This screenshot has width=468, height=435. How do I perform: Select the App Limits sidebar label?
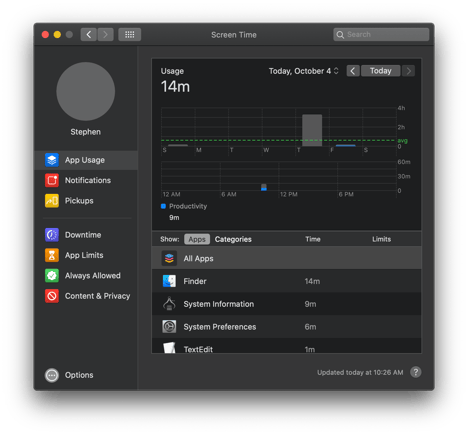coord(84,255)
